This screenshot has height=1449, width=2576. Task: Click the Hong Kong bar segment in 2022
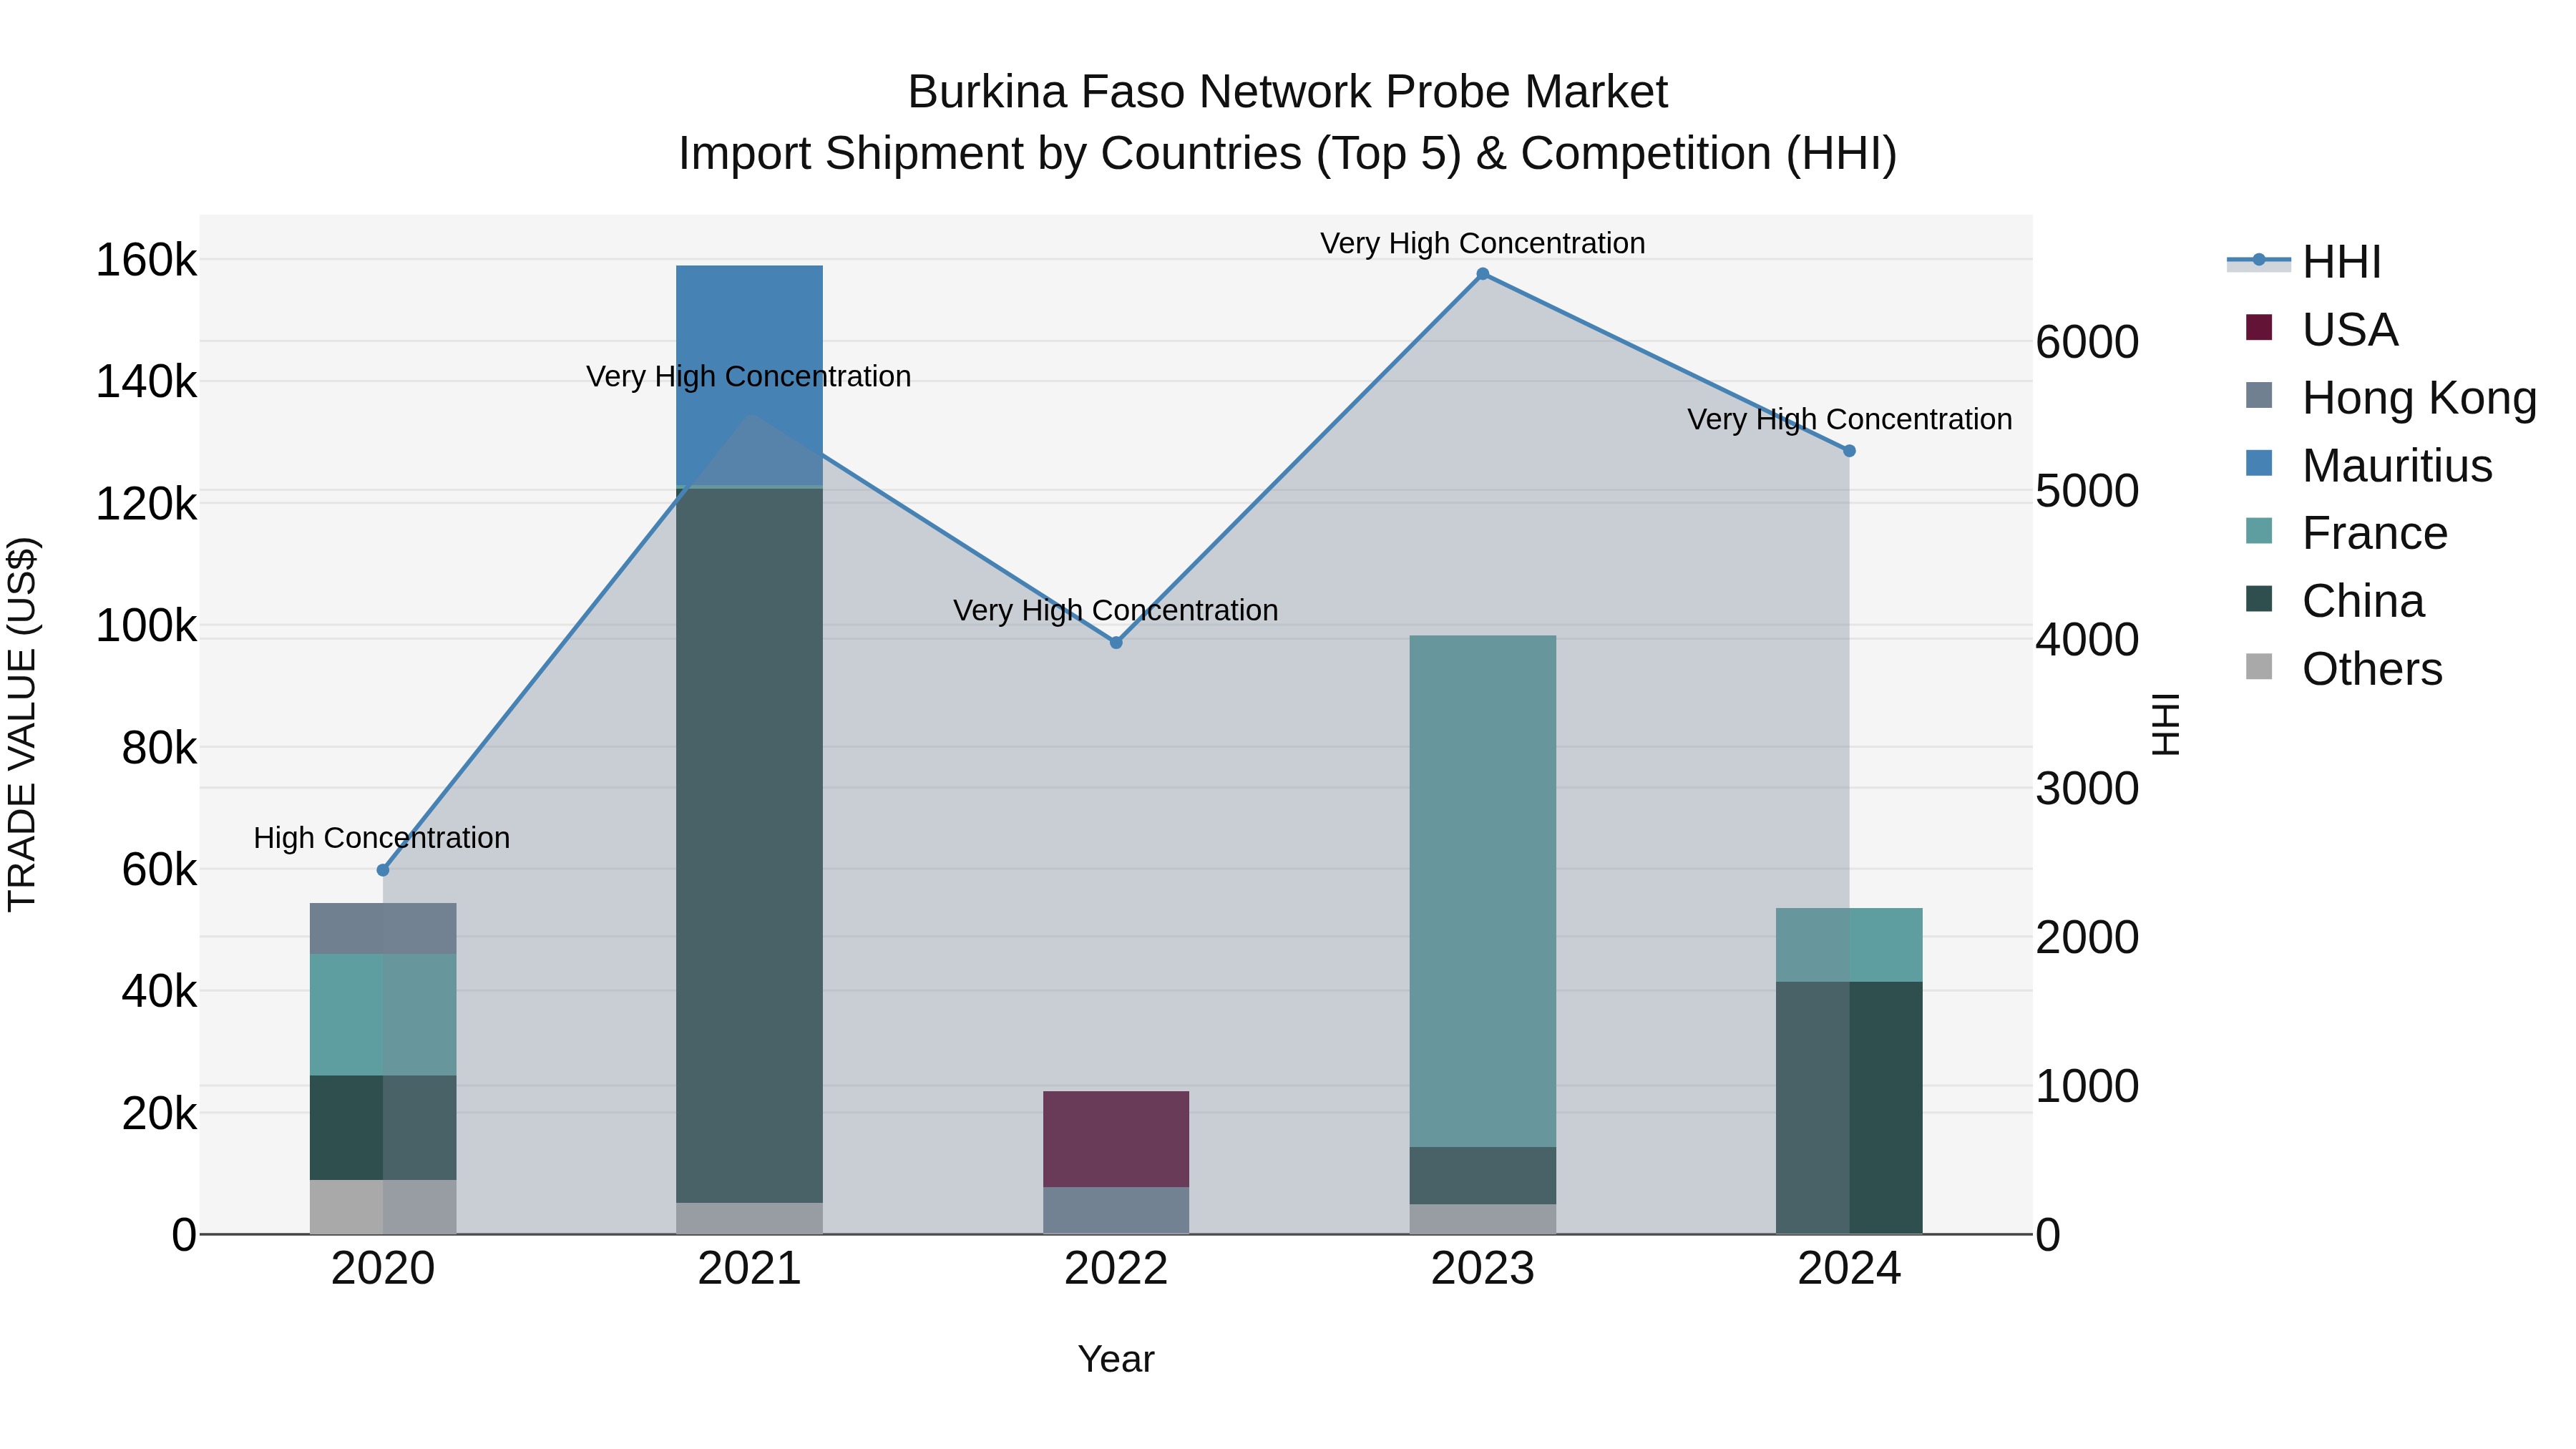tap(1116, 1211)
